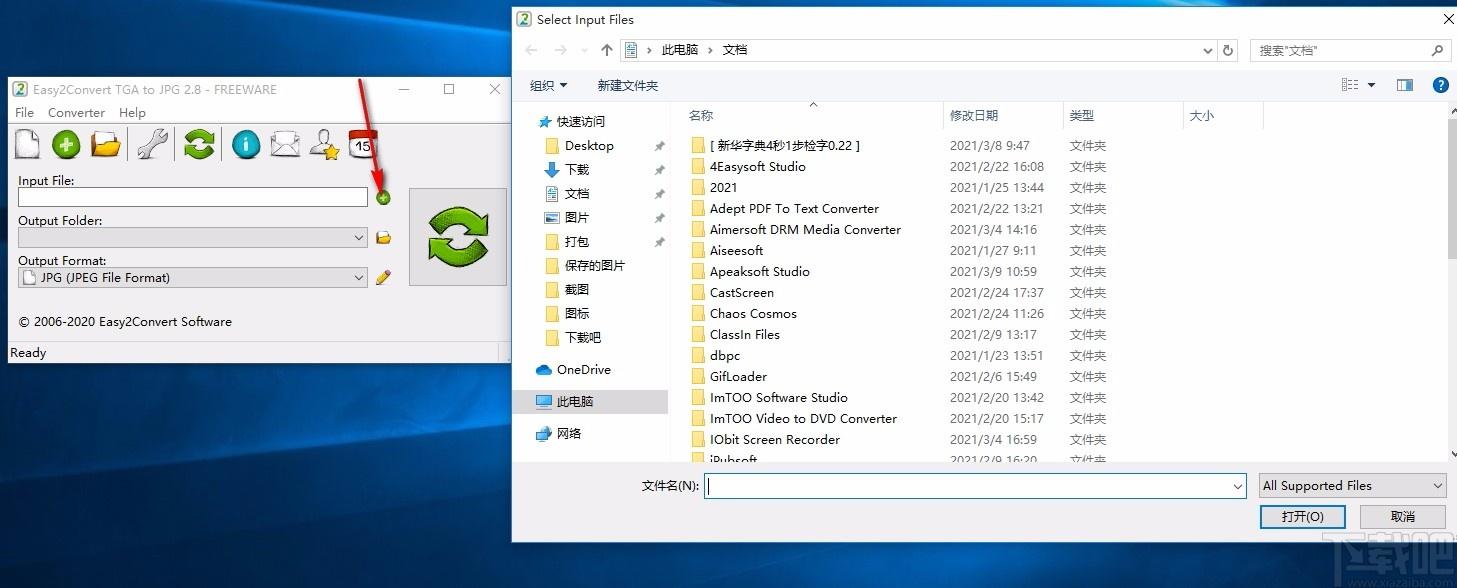Open the wrench Settings toolbar icon
The width and height of the screenshot is (1457, 588).
click(152, 145)
